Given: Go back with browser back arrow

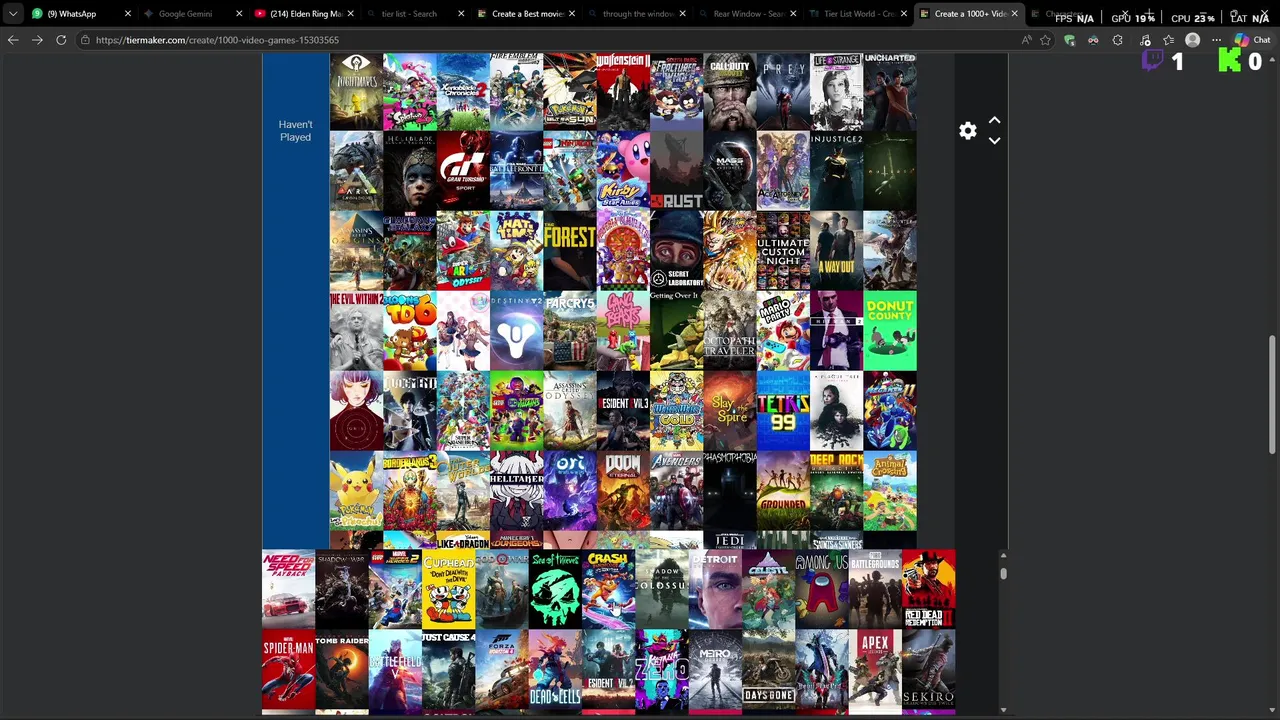Looking at the screenshot, I should coord(13,40).
